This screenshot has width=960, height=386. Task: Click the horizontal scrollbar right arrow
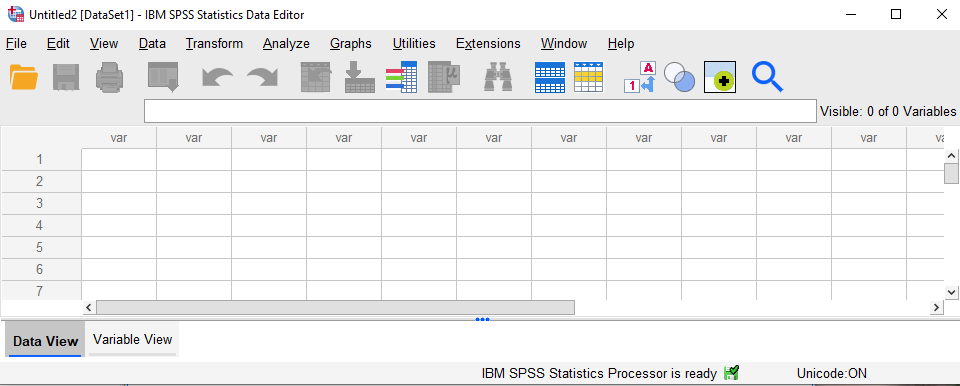(x=936, y=307)
